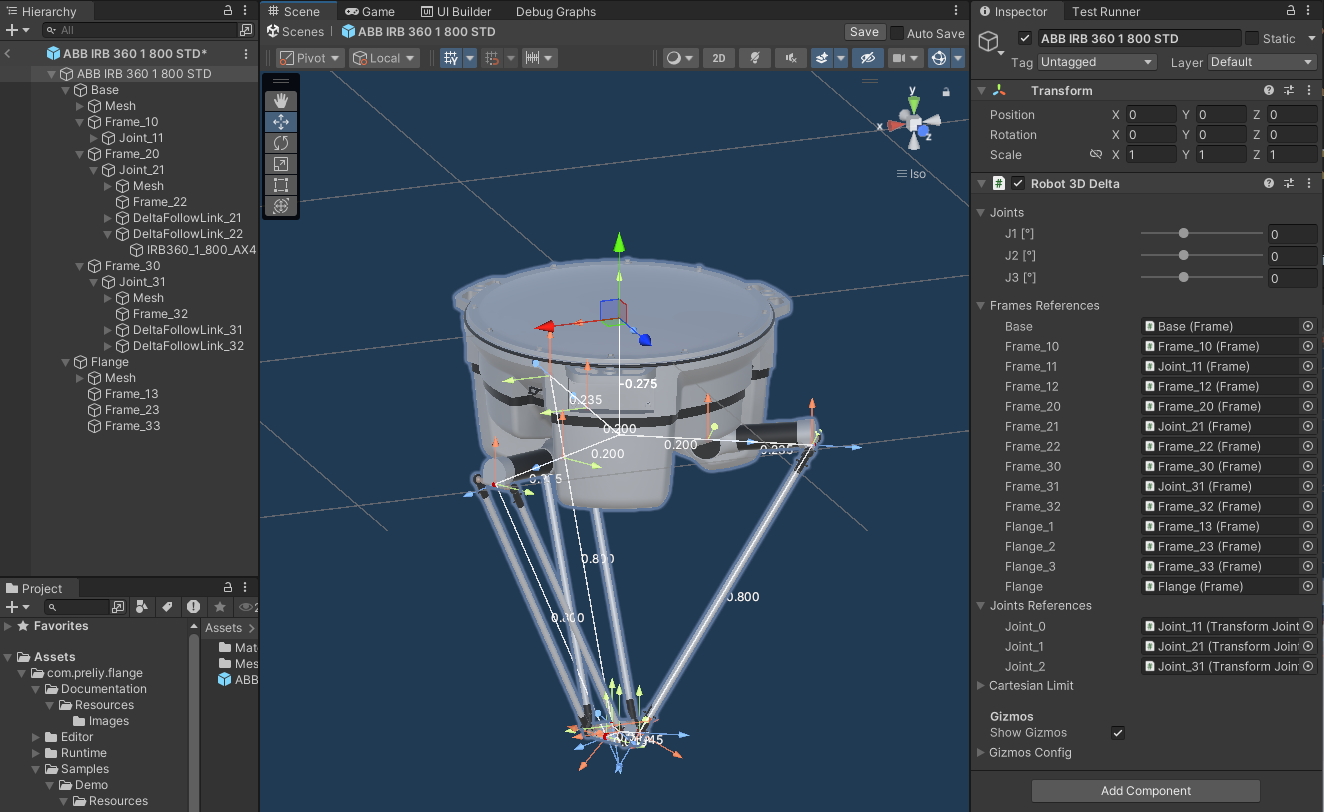Open the Hierarchy panel three-dot menu
The width and height of the screenshot is (1324, 812).
tap(245, 11)
